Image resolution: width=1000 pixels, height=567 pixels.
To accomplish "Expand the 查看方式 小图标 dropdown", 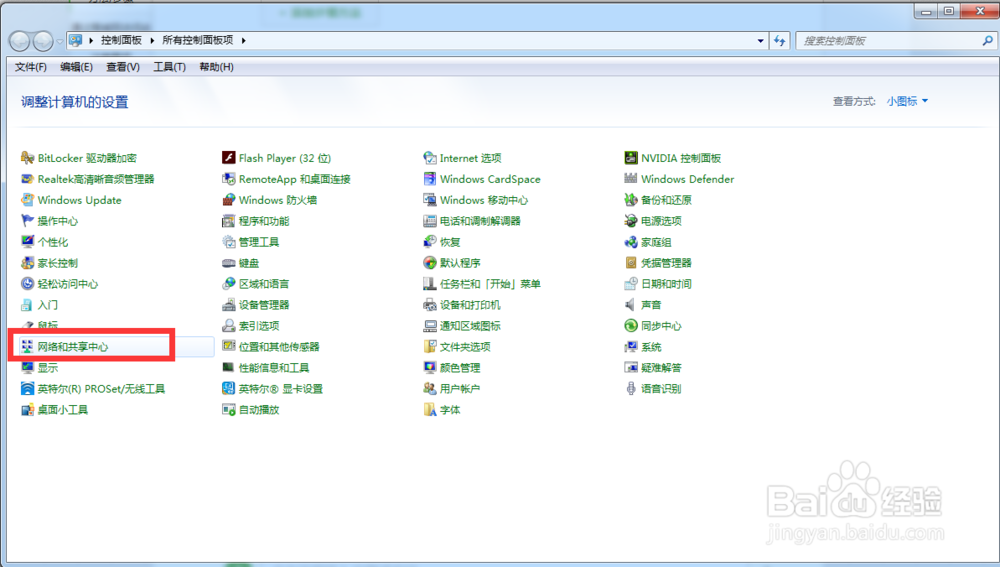I will pos(907,101).
